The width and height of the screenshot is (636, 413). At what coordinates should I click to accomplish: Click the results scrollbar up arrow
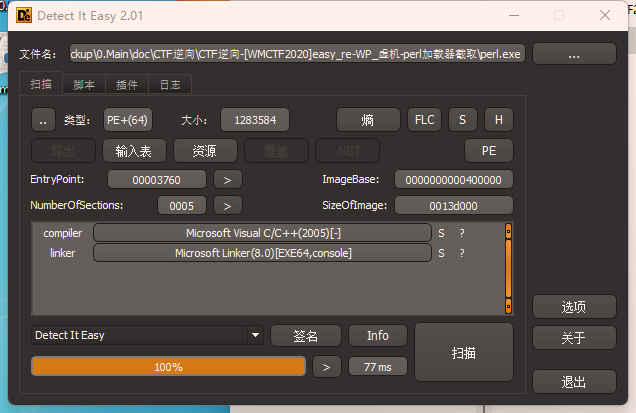pos(508,231)
